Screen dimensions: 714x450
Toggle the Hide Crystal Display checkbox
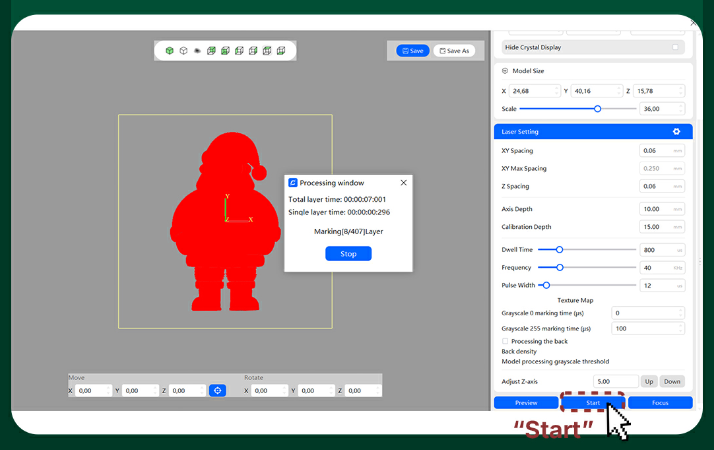676,47
